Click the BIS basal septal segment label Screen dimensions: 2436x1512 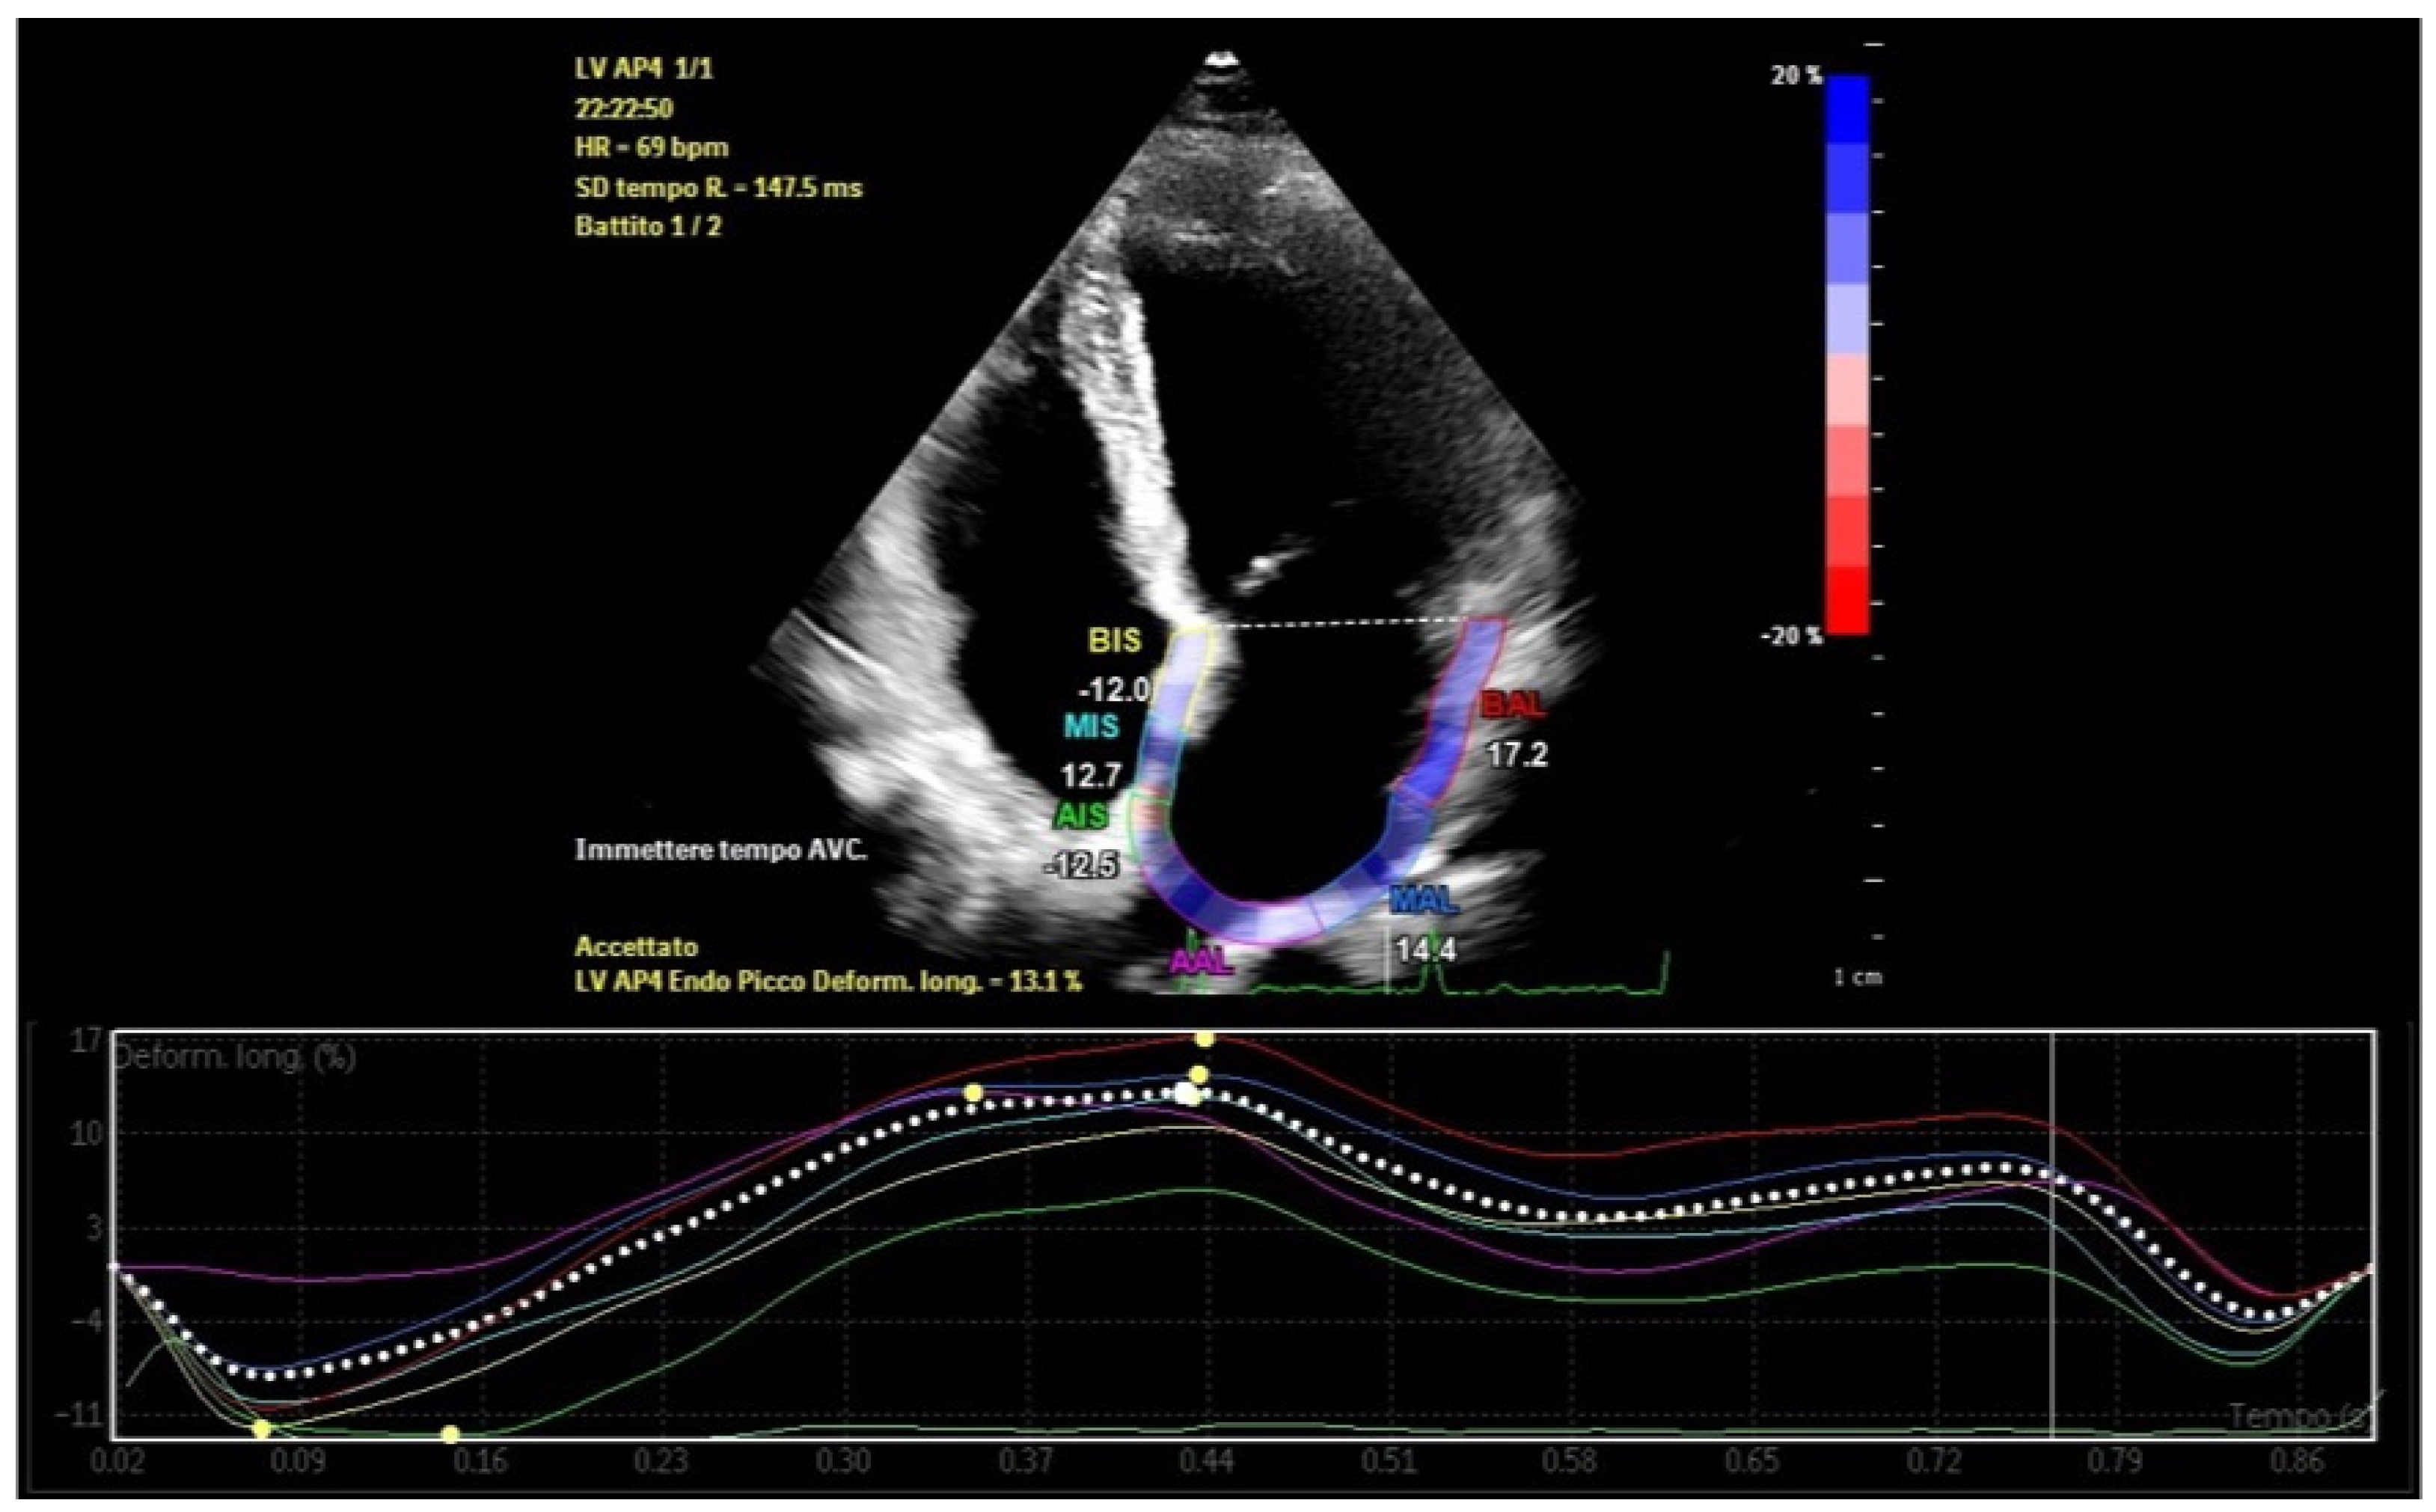[1113, 640]
